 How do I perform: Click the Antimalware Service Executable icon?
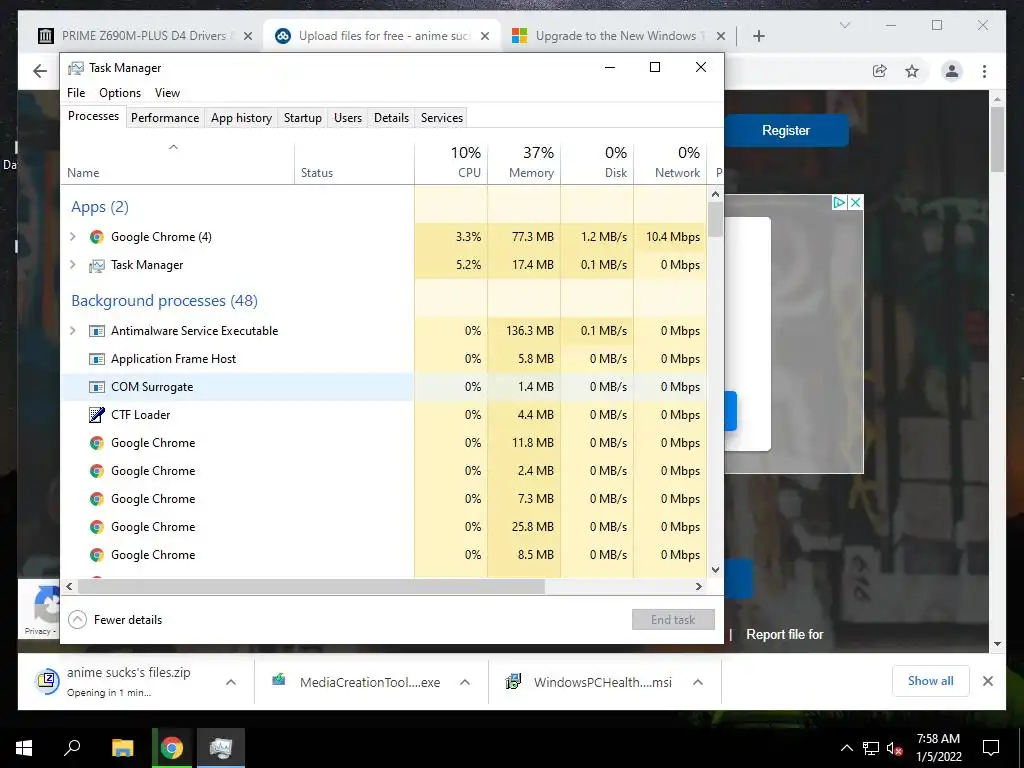click(97, 331)
